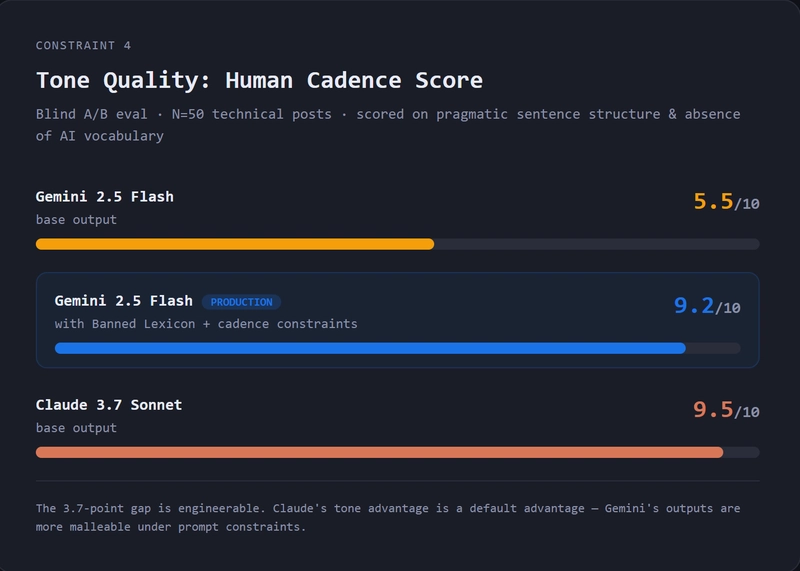
Task: Click the coral Claude progress bar
Action: coord(379,452)
